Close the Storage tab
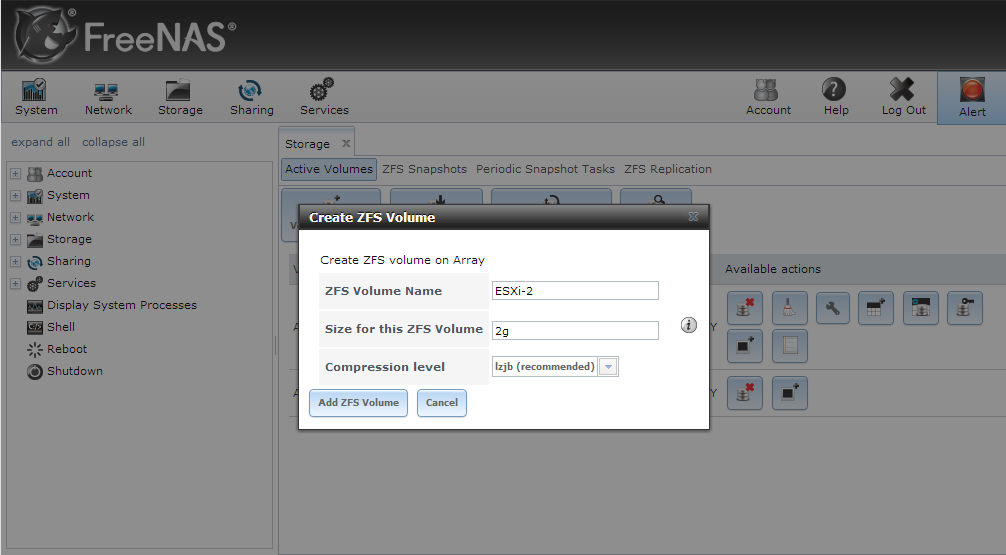The image size is (1006, 555). 346,144
